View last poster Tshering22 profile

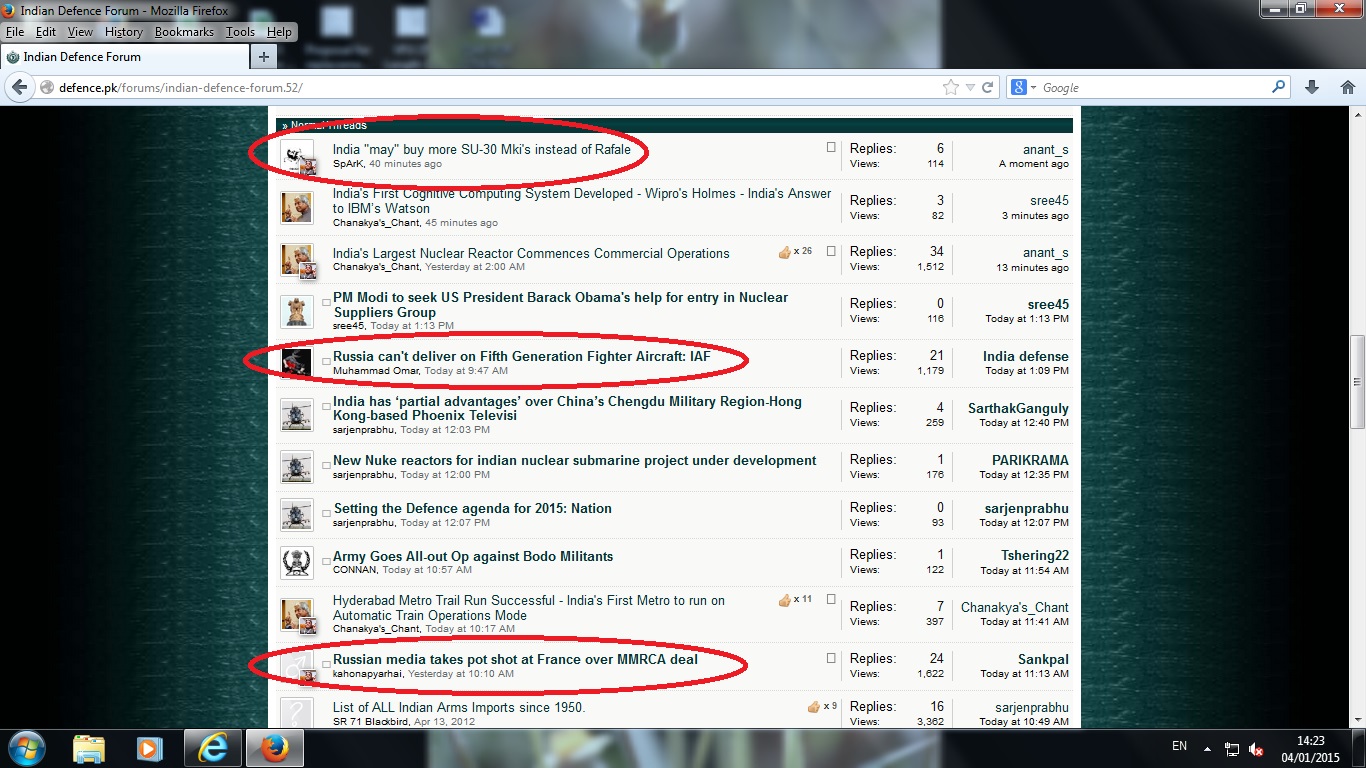(1035, 555)
